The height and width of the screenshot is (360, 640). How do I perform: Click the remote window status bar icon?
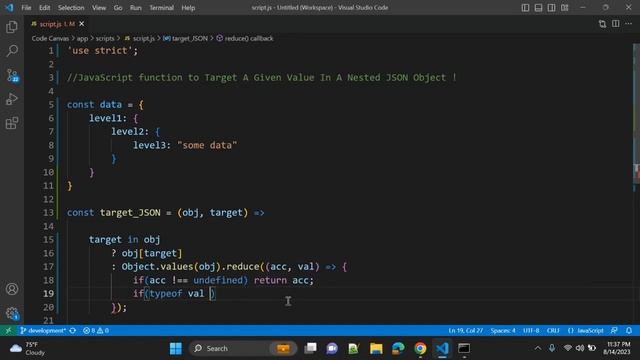[x=8, y=331]
